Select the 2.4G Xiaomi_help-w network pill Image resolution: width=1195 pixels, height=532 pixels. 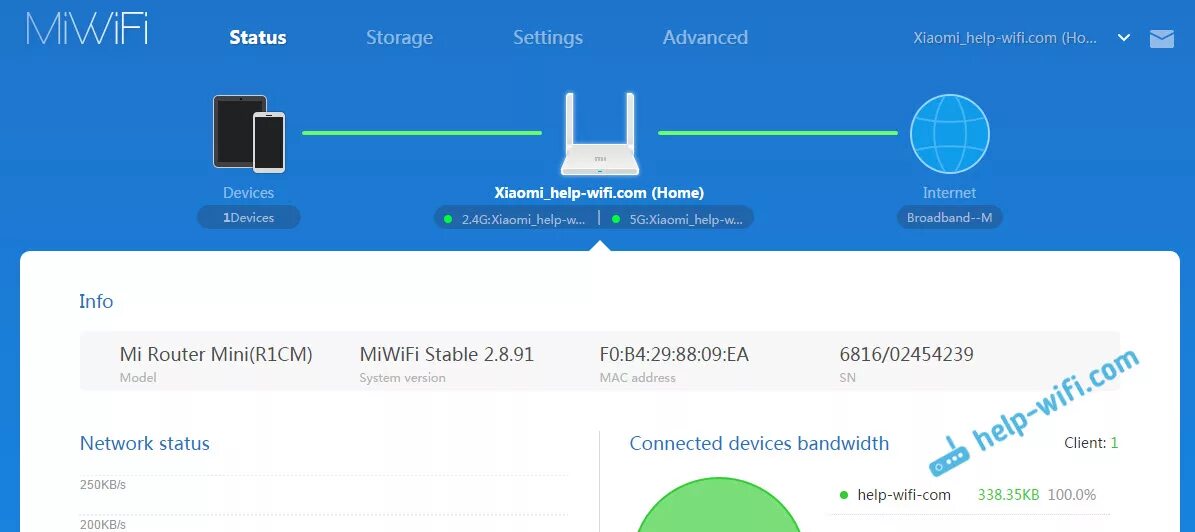tap(516, 219)
